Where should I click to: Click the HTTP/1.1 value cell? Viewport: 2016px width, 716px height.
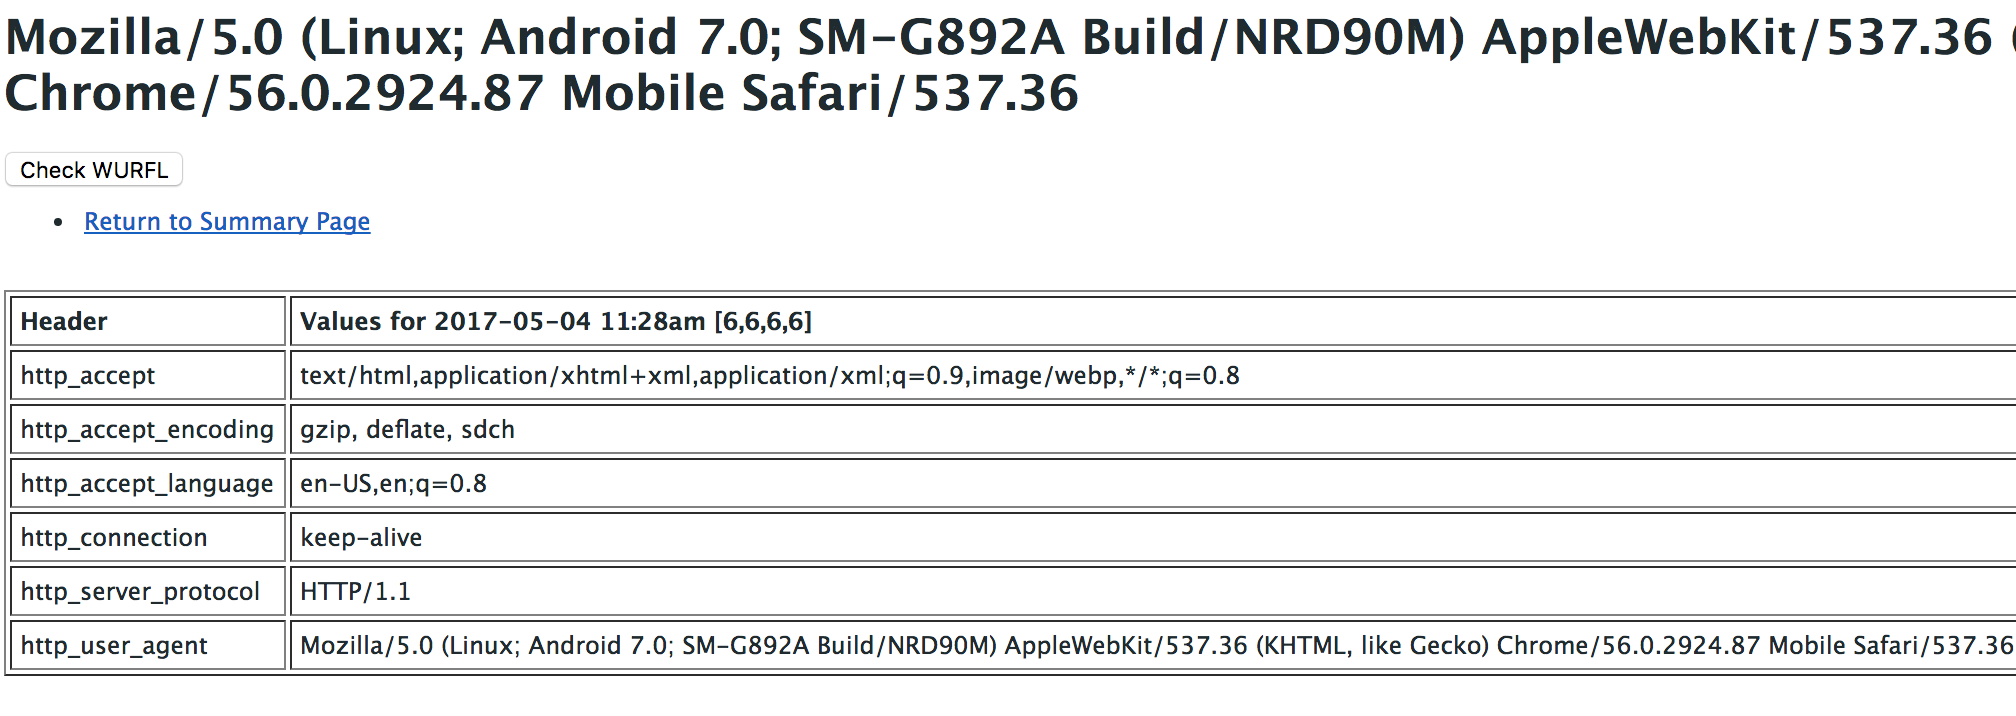355,591
